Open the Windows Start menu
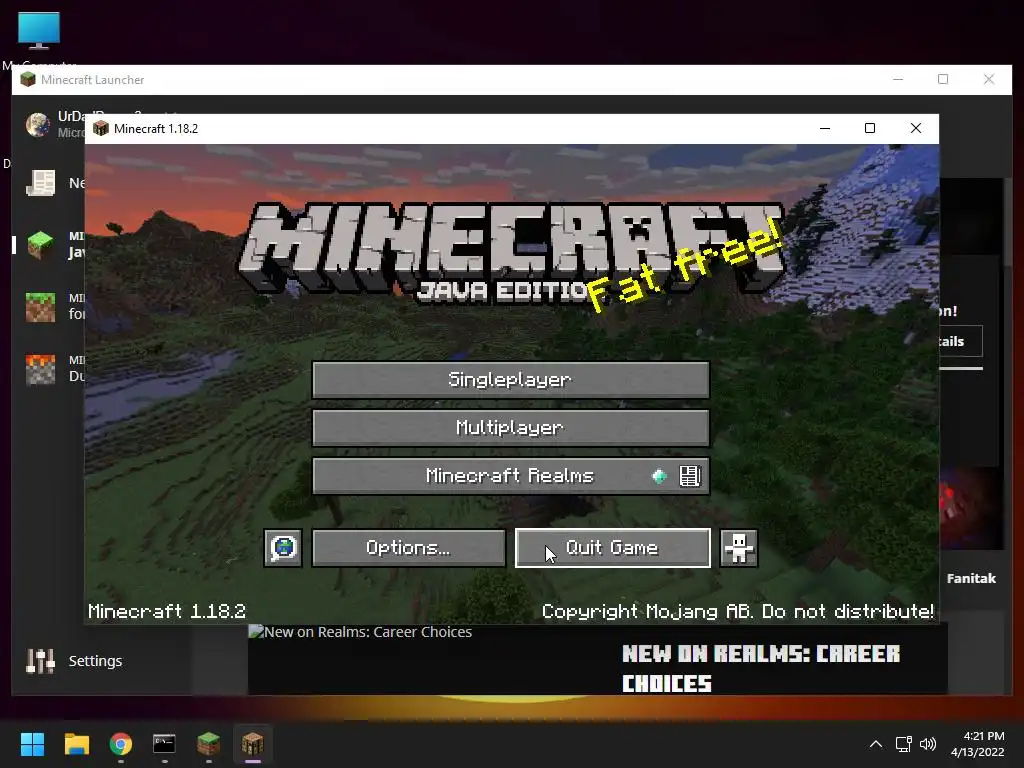This screenshot has width=1024, height=768. click(32, 744)
